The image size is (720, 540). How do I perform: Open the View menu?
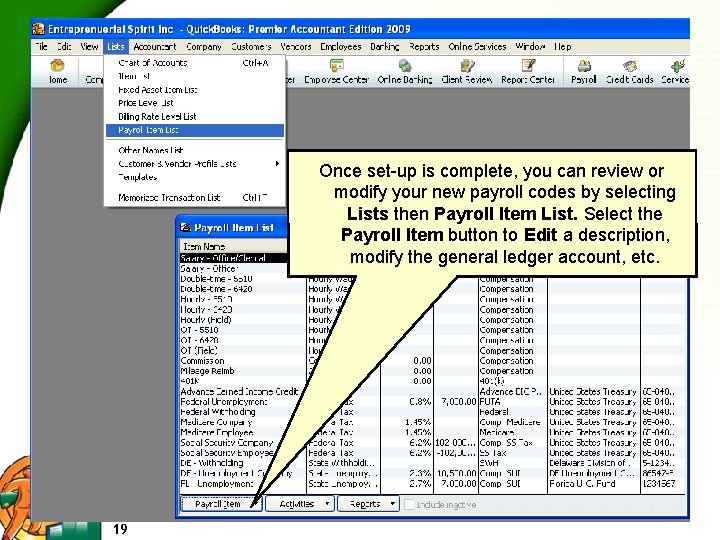89,46
